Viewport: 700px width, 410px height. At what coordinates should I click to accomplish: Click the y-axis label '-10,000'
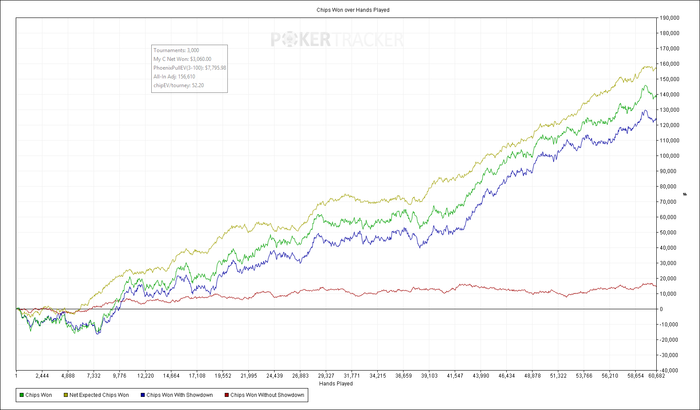tap(670, 324)
